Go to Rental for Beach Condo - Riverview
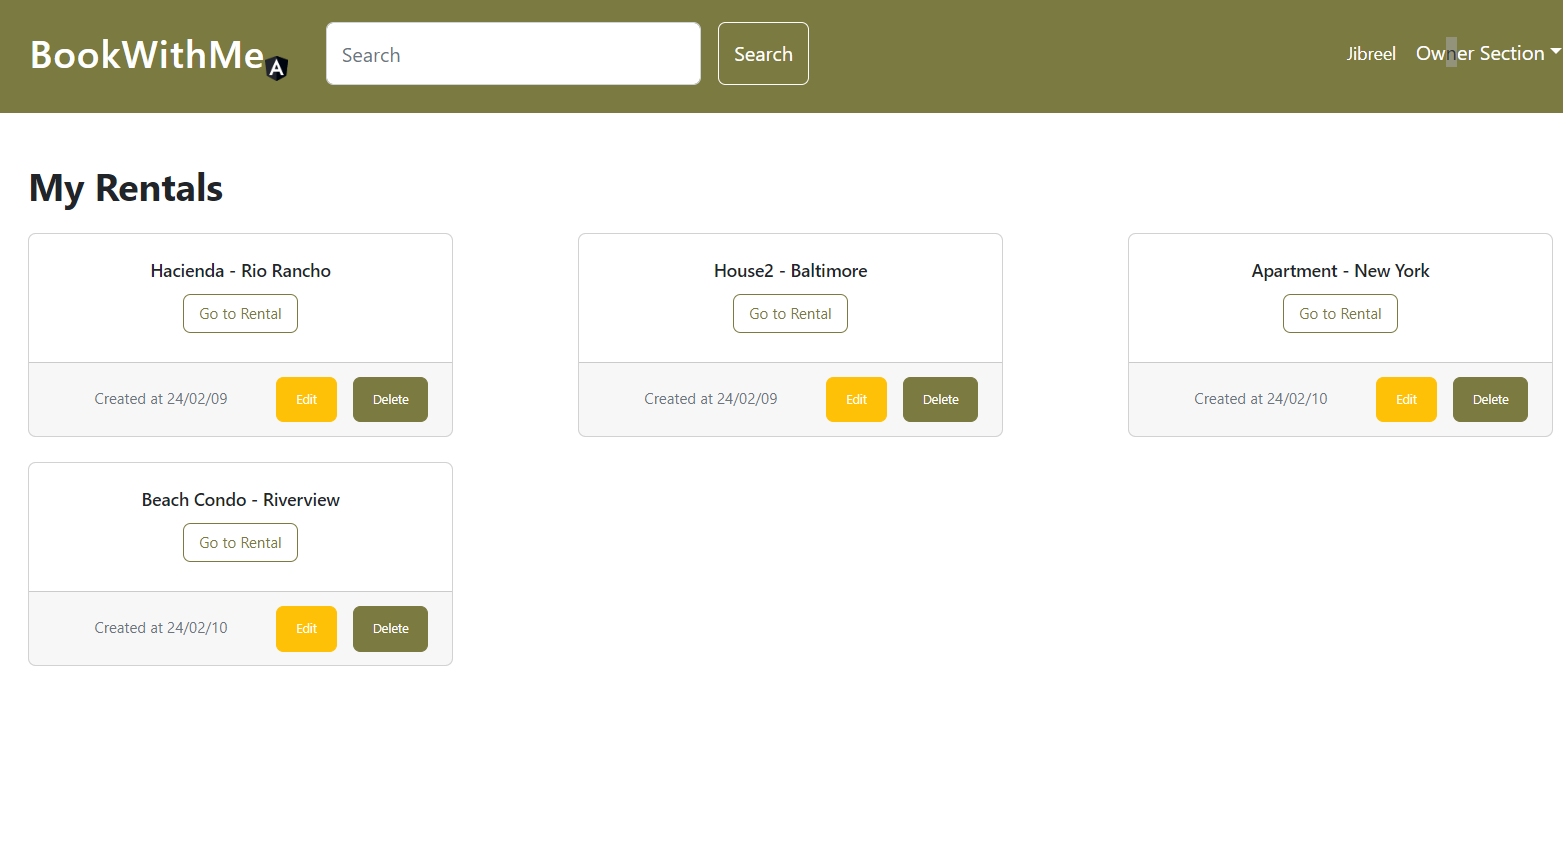The height and width of the screenshot is (853, 1563). (x=240, y=543)
